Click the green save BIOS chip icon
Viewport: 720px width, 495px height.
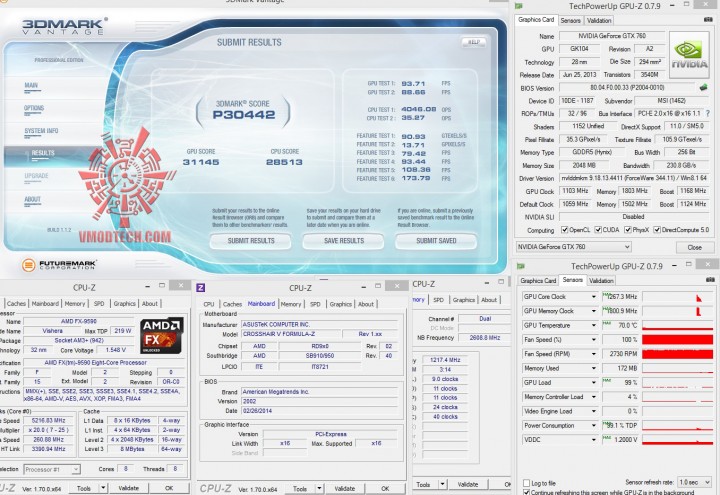[703, 87]
